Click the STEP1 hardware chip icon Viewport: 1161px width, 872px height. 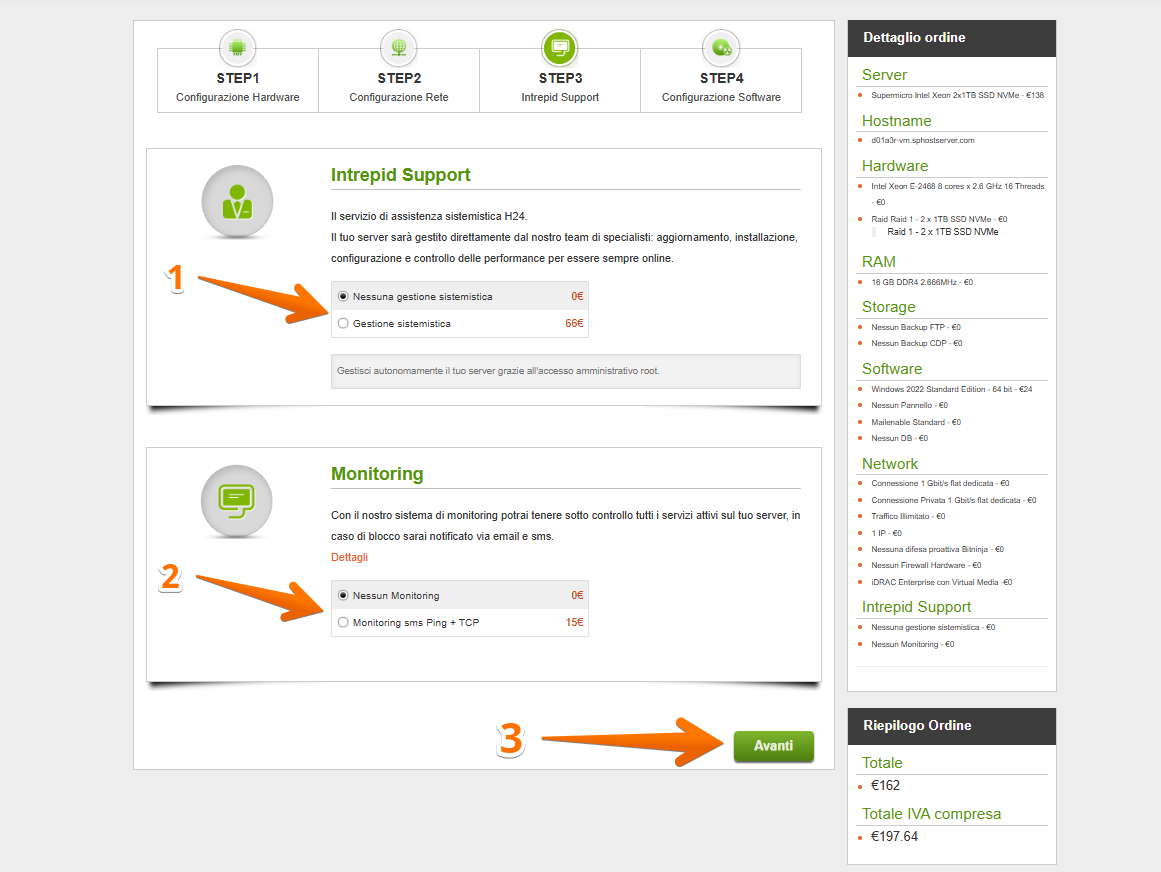click(x=237, y=47)
